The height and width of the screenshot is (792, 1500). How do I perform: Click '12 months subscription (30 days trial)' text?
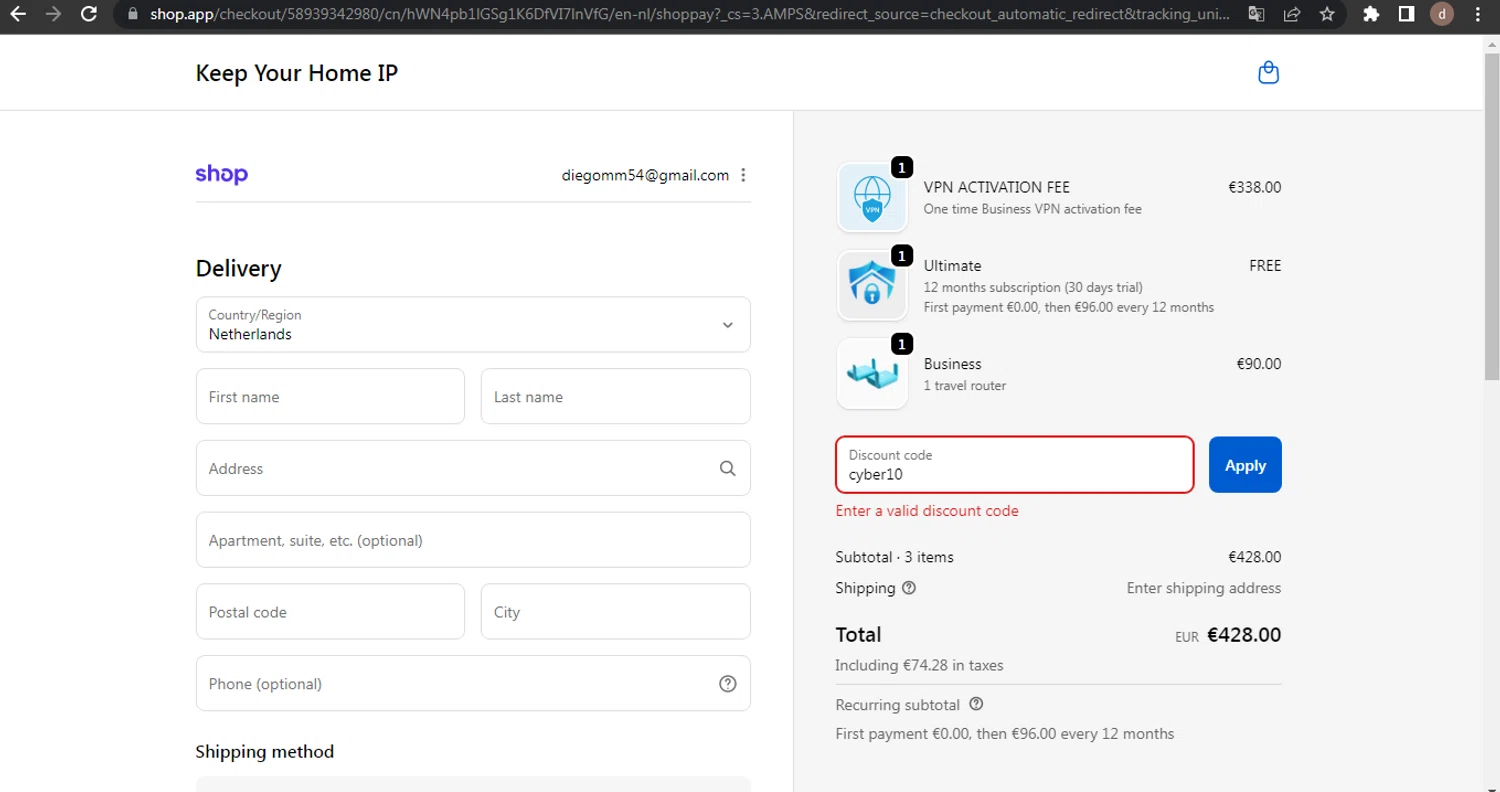(x=1033, y=287)
